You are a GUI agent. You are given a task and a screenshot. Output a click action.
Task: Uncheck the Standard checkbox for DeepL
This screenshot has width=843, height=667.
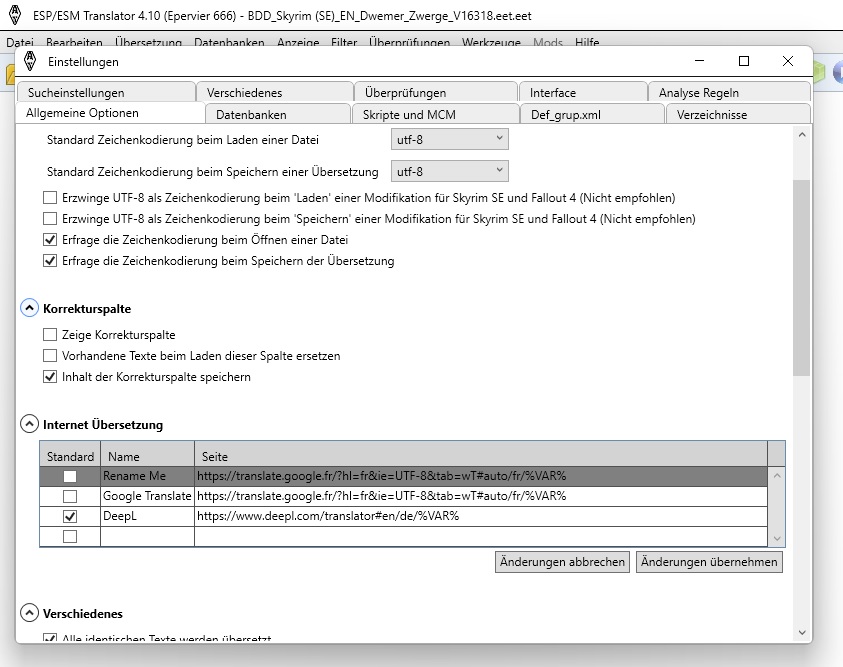tap(70, 517)
